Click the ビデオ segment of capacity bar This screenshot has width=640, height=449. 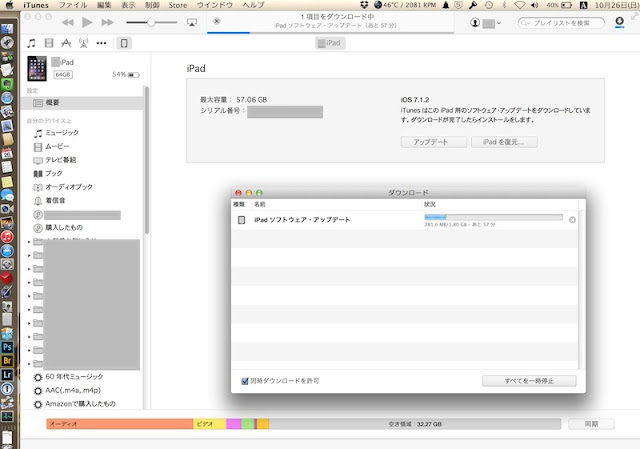[209, 424]
